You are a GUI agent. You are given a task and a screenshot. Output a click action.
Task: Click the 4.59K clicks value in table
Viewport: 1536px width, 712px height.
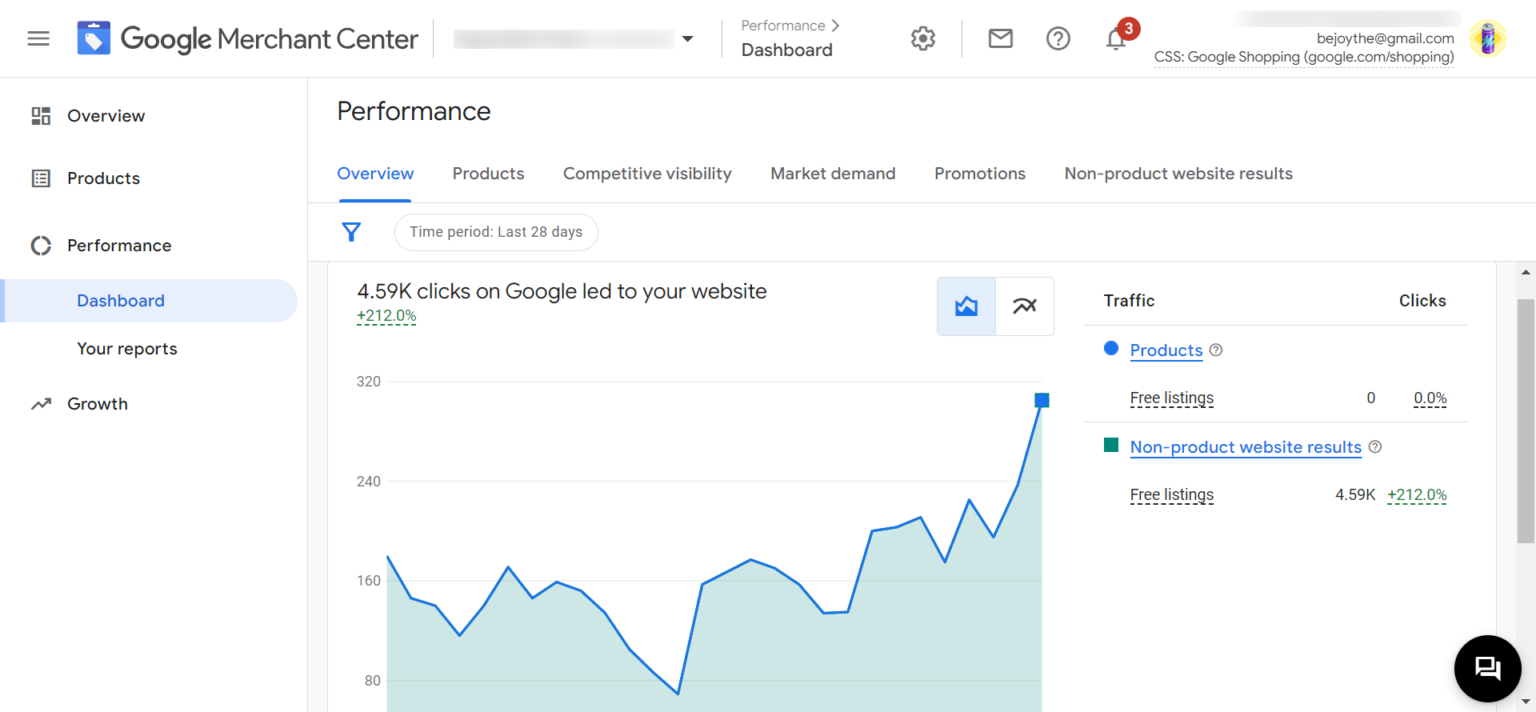(1355, 495)
